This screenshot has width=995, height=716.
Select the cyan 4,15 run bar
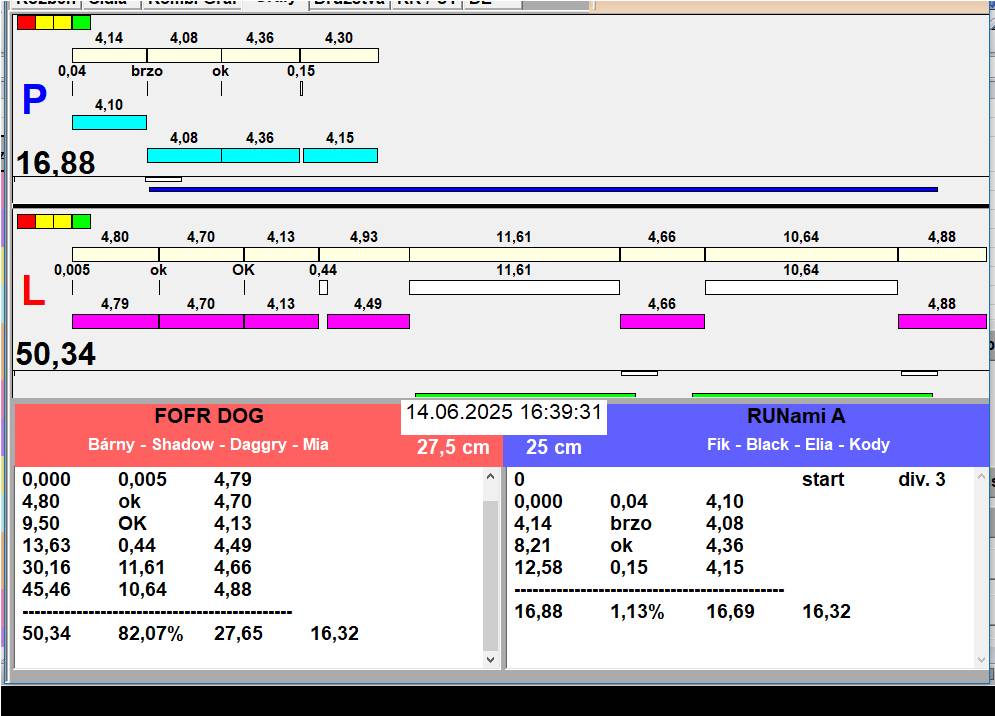(x=340, y=155)
